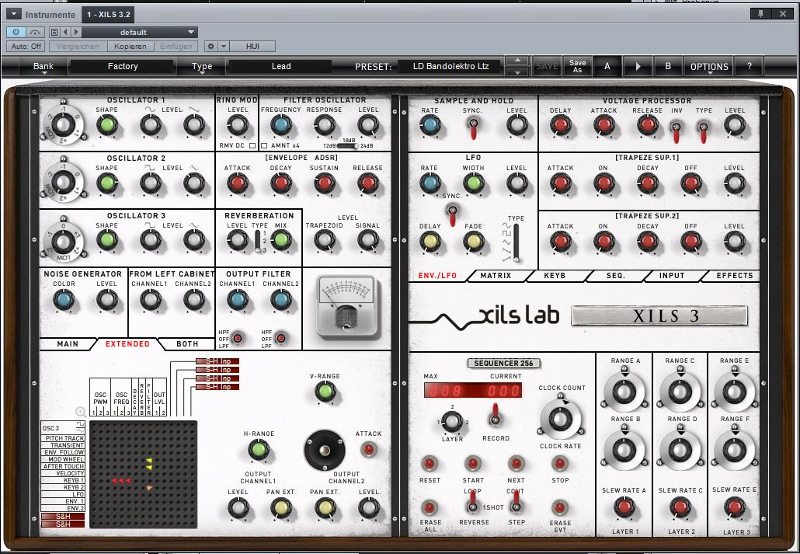Open the EFFECTS tab
800x554 pixels.
tap(734, 275)
